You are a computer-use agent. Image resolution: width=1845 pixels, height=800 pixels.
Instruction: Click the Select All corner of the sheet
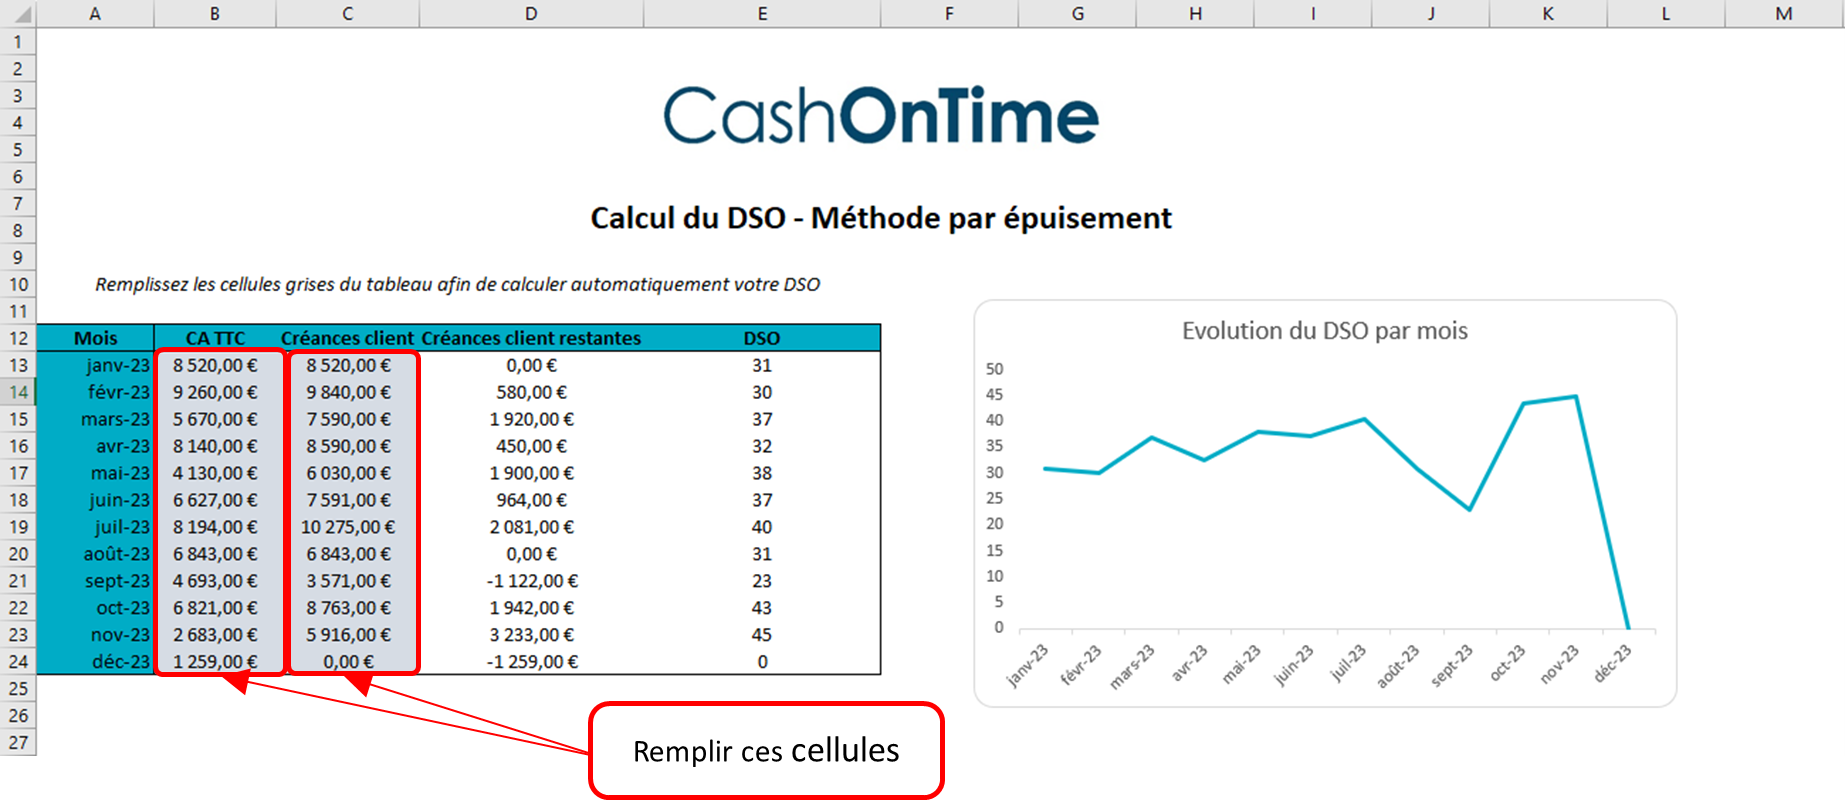pos(18,14)
